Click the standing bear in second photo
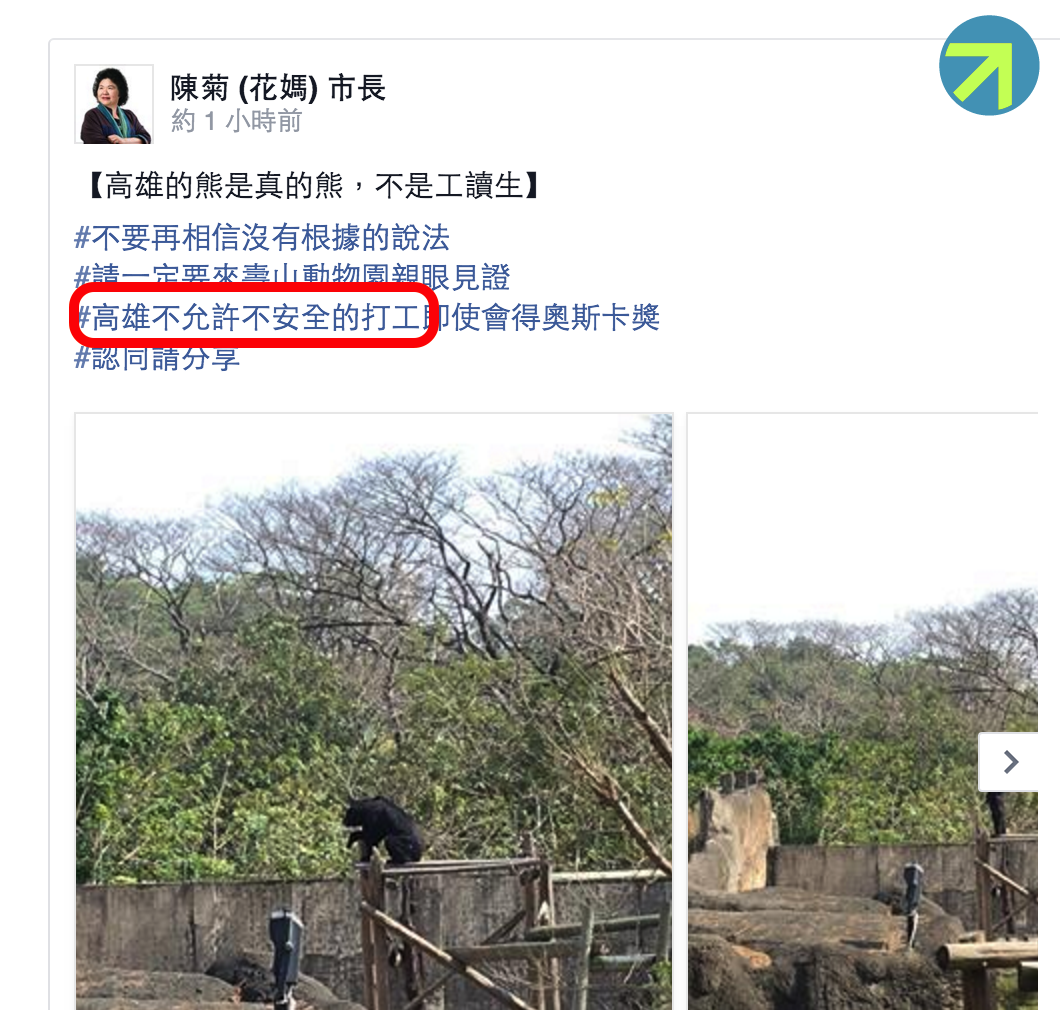 [996, 813]
